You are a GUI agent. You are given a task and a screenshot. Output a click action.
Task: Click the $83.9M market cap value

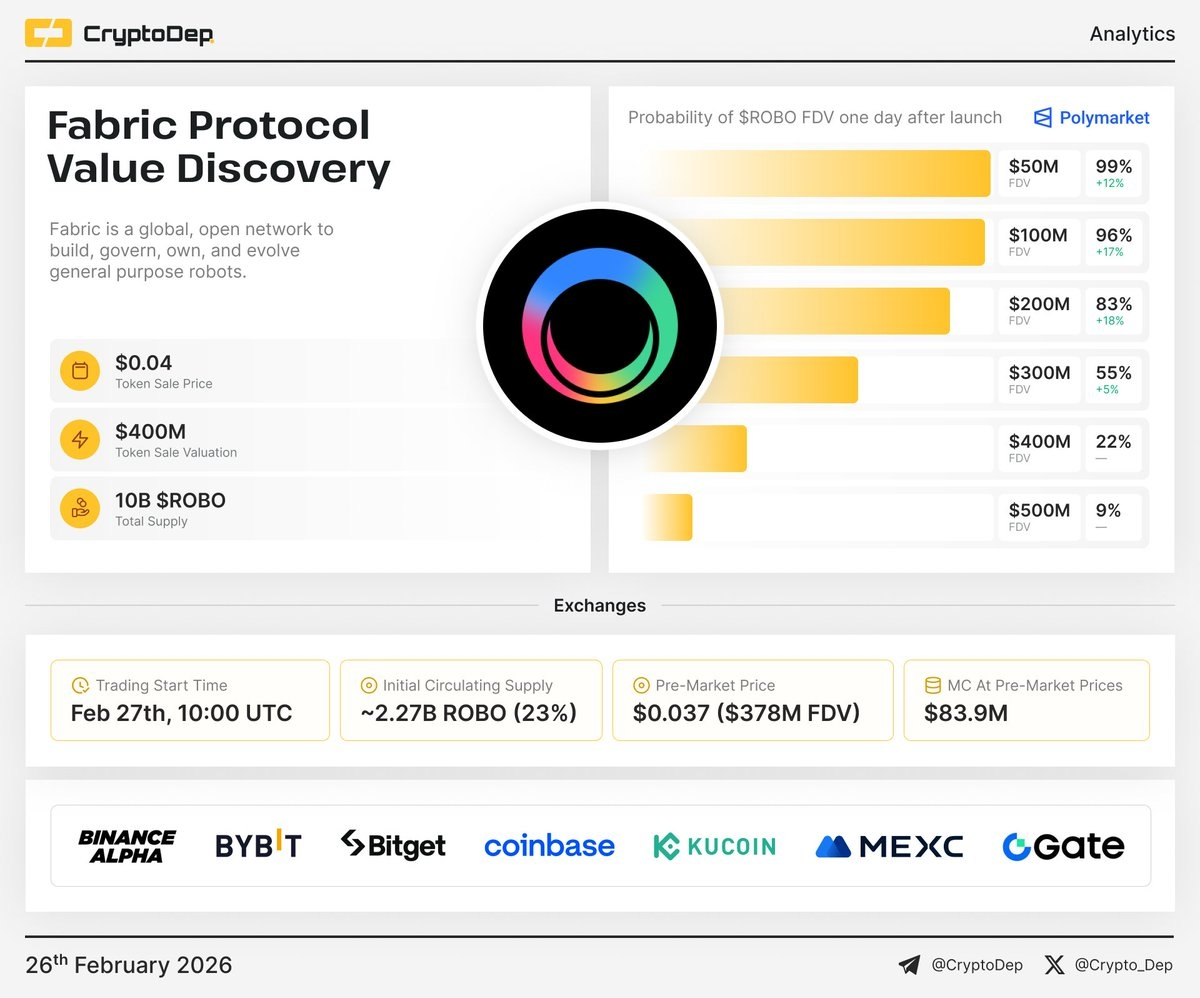tap(965, 714)
